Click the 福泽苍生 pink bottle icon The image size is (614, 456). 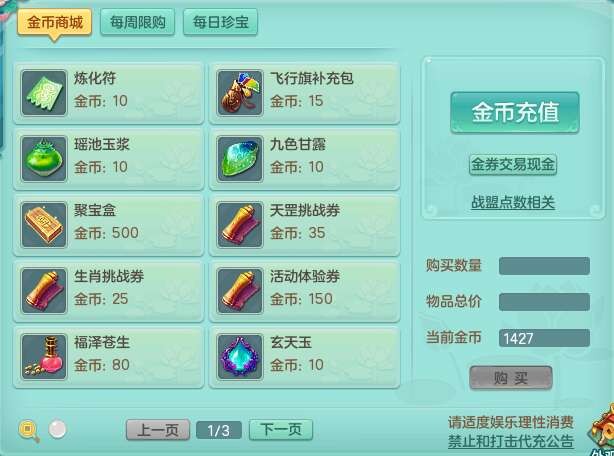click(x=44, y=357)
